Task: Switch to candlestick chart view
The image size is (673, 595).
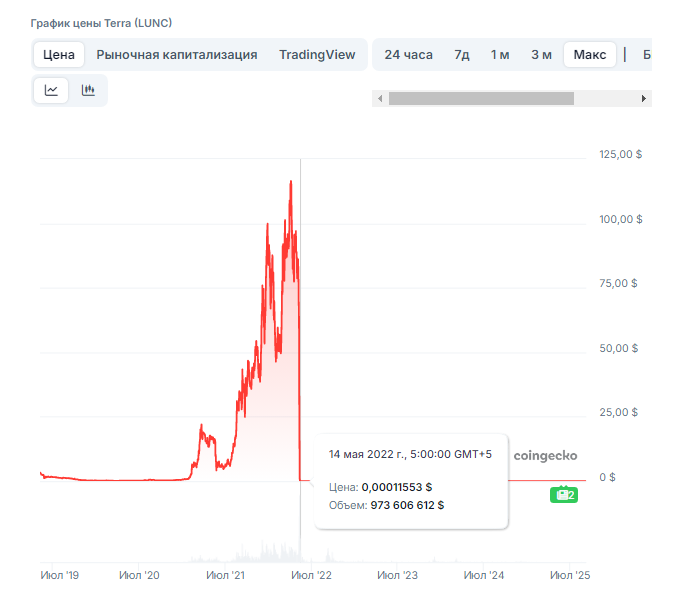Action: point(88,90)
